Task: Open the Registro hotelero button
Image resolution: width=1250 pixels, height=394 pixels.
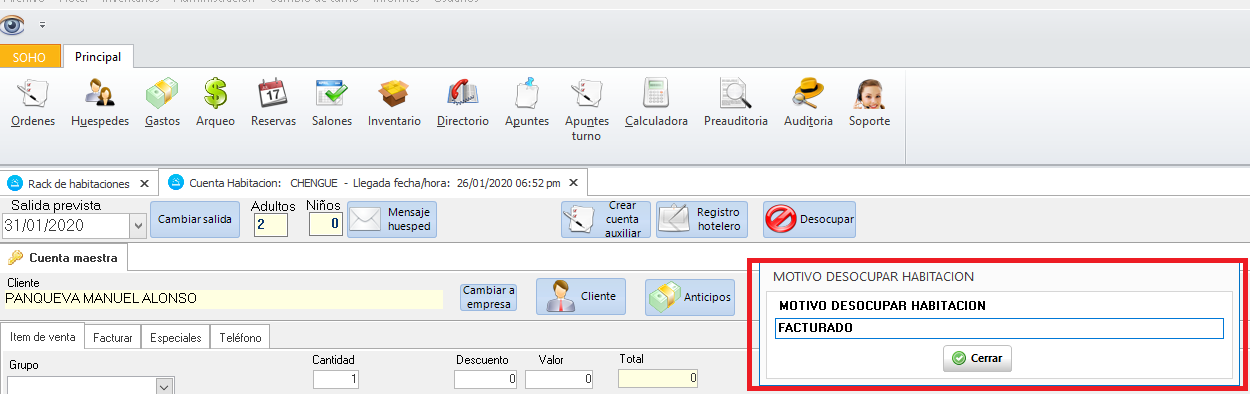Action: coord(701,219)
